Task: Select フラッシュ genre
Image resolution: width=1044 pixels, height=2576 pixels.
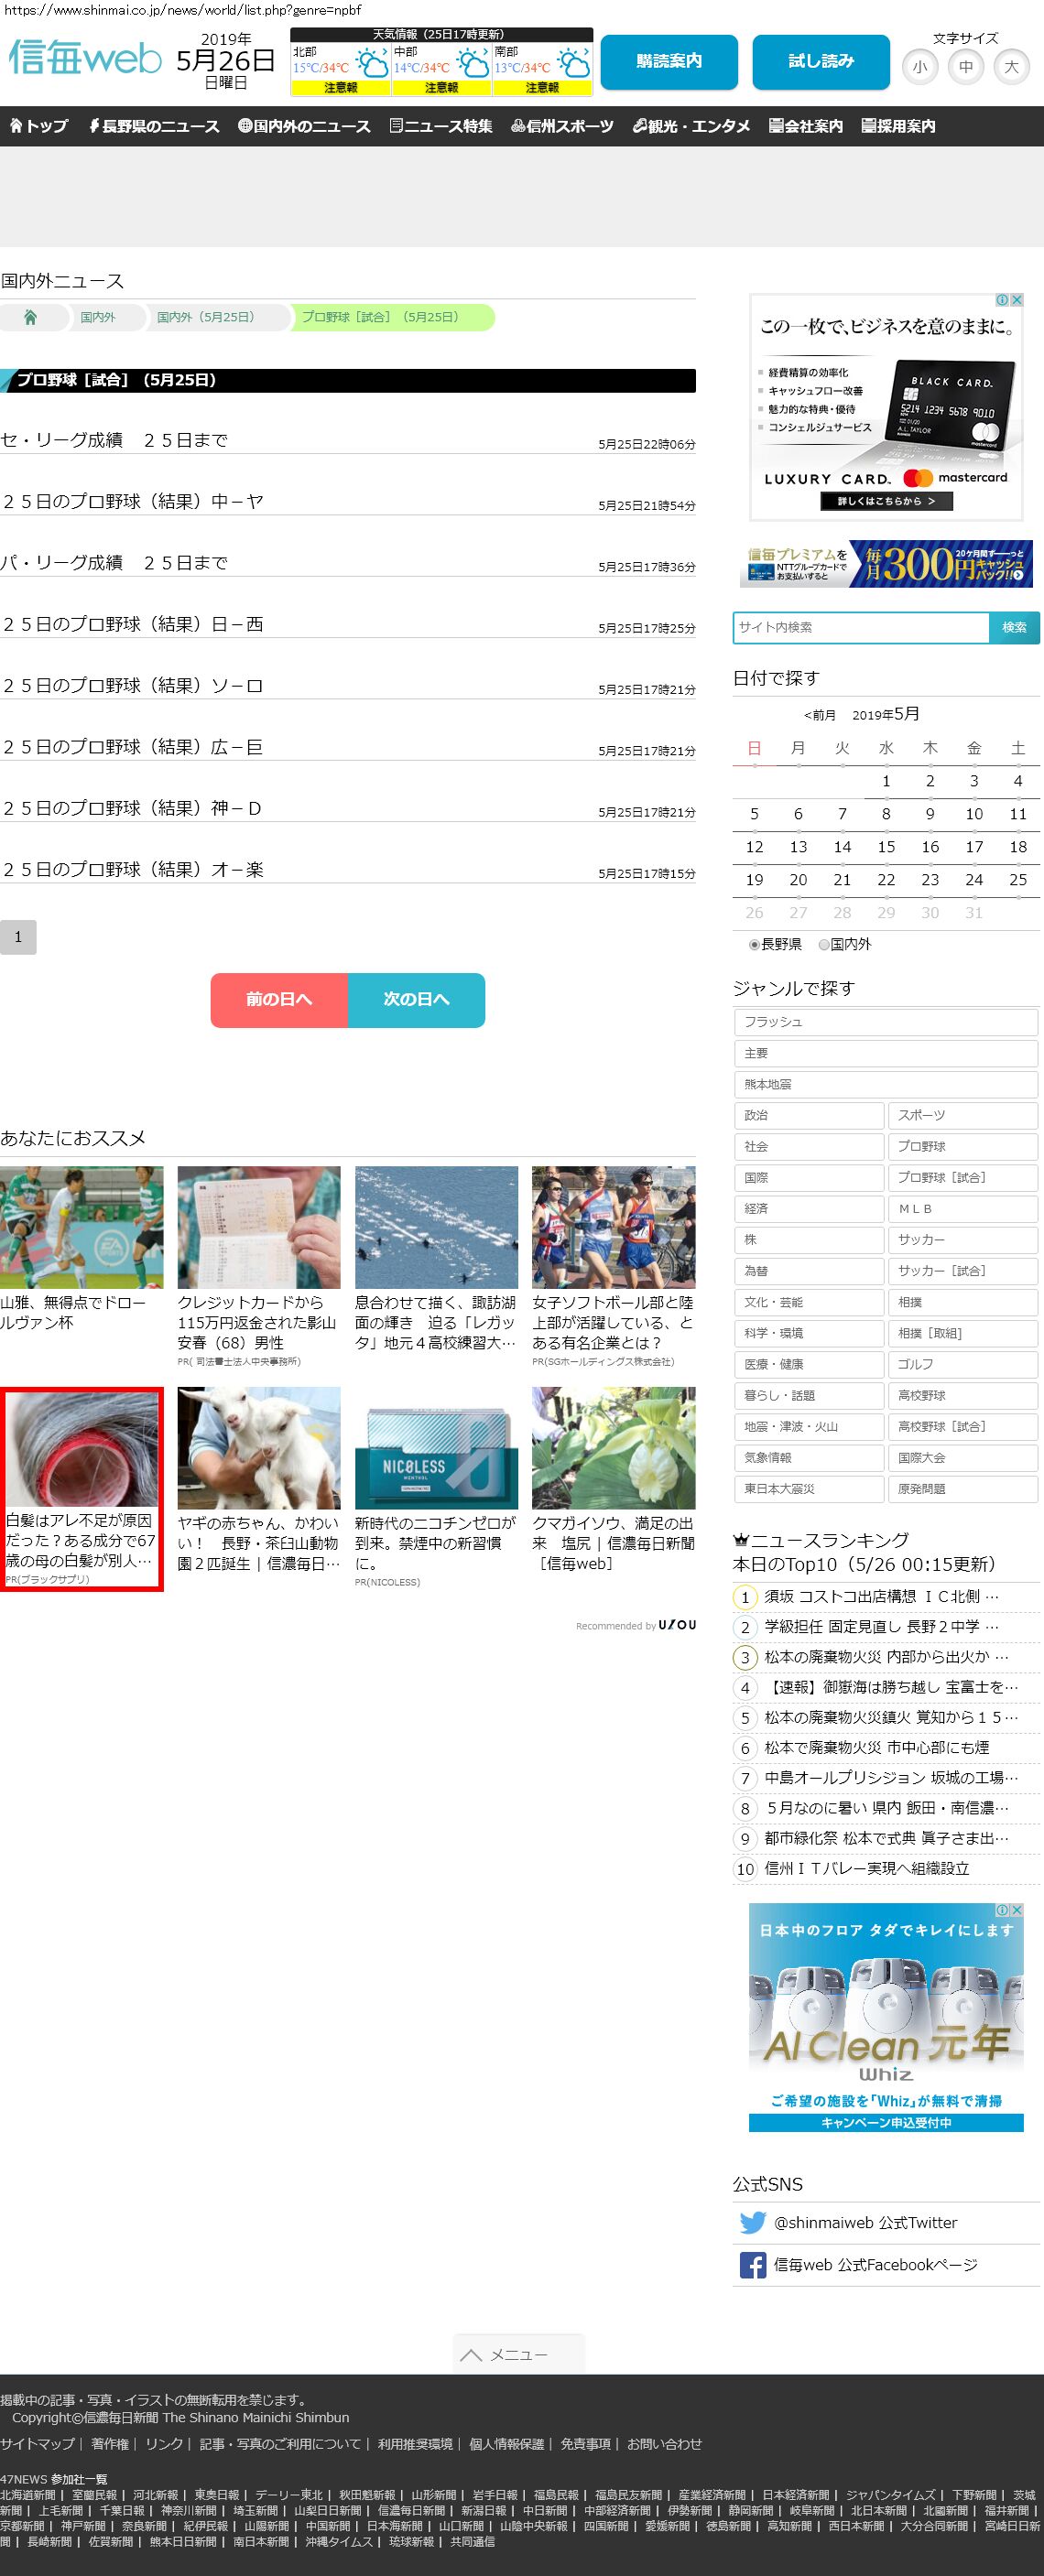Action: pos(885,1022)
